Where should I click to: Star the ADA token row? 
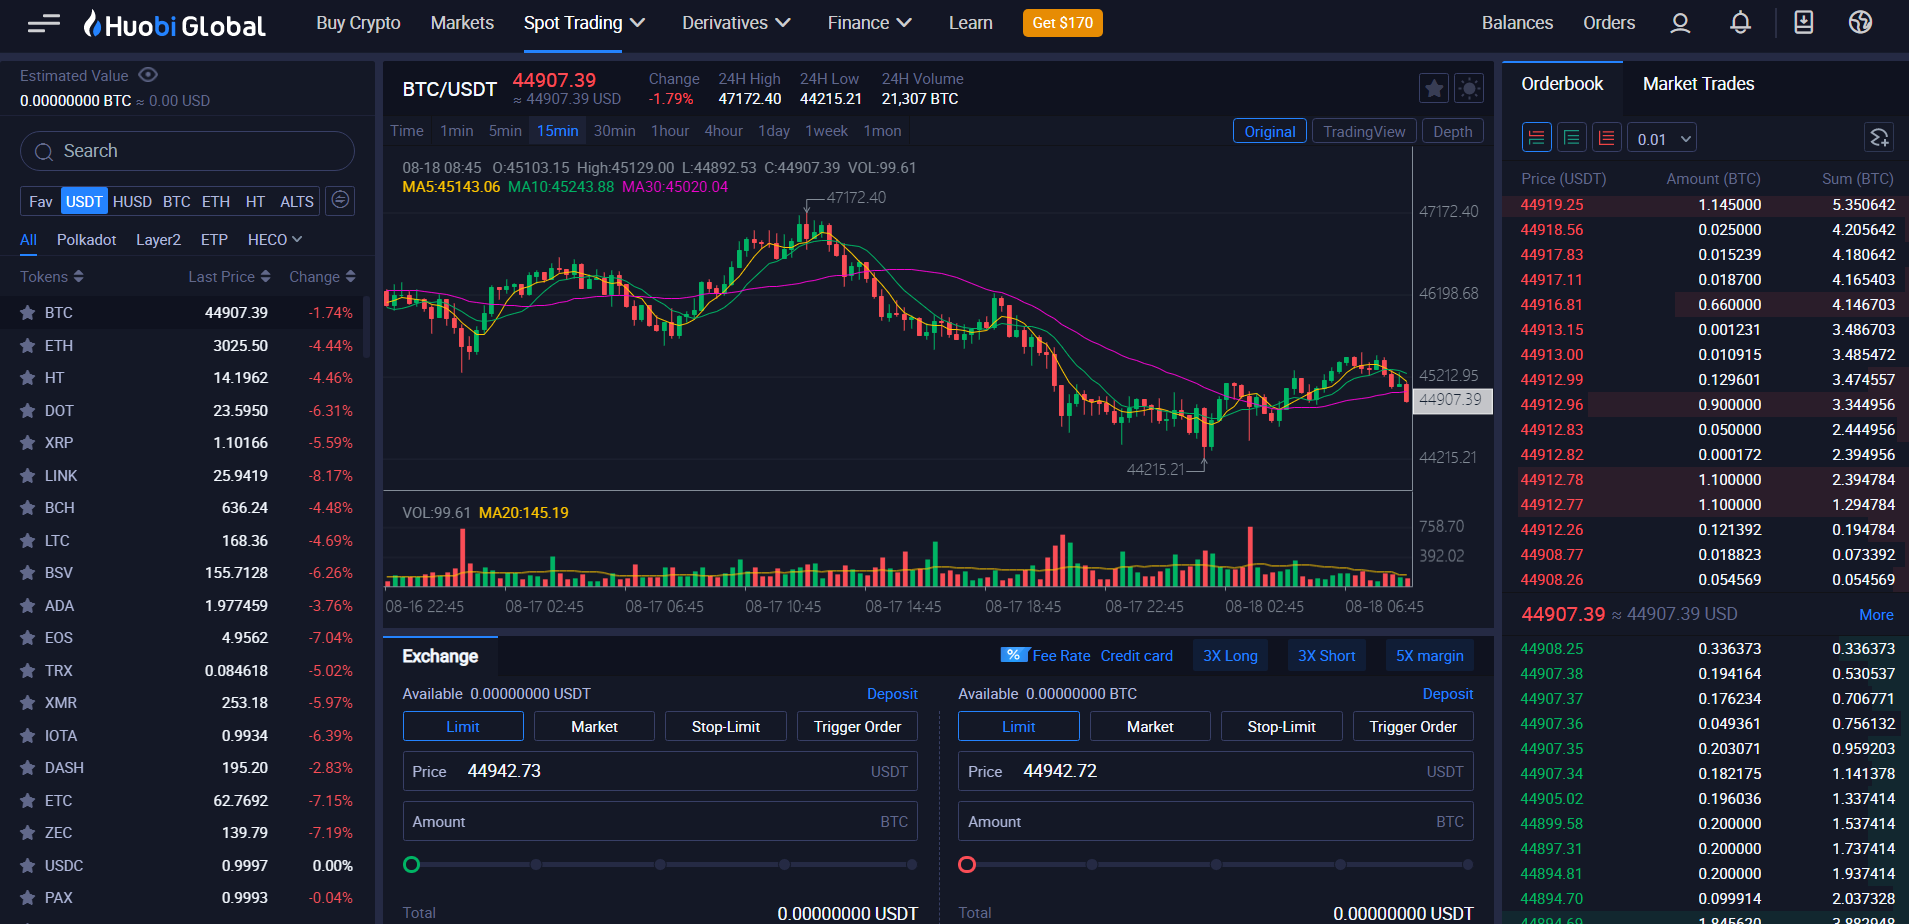pos(28,606)
